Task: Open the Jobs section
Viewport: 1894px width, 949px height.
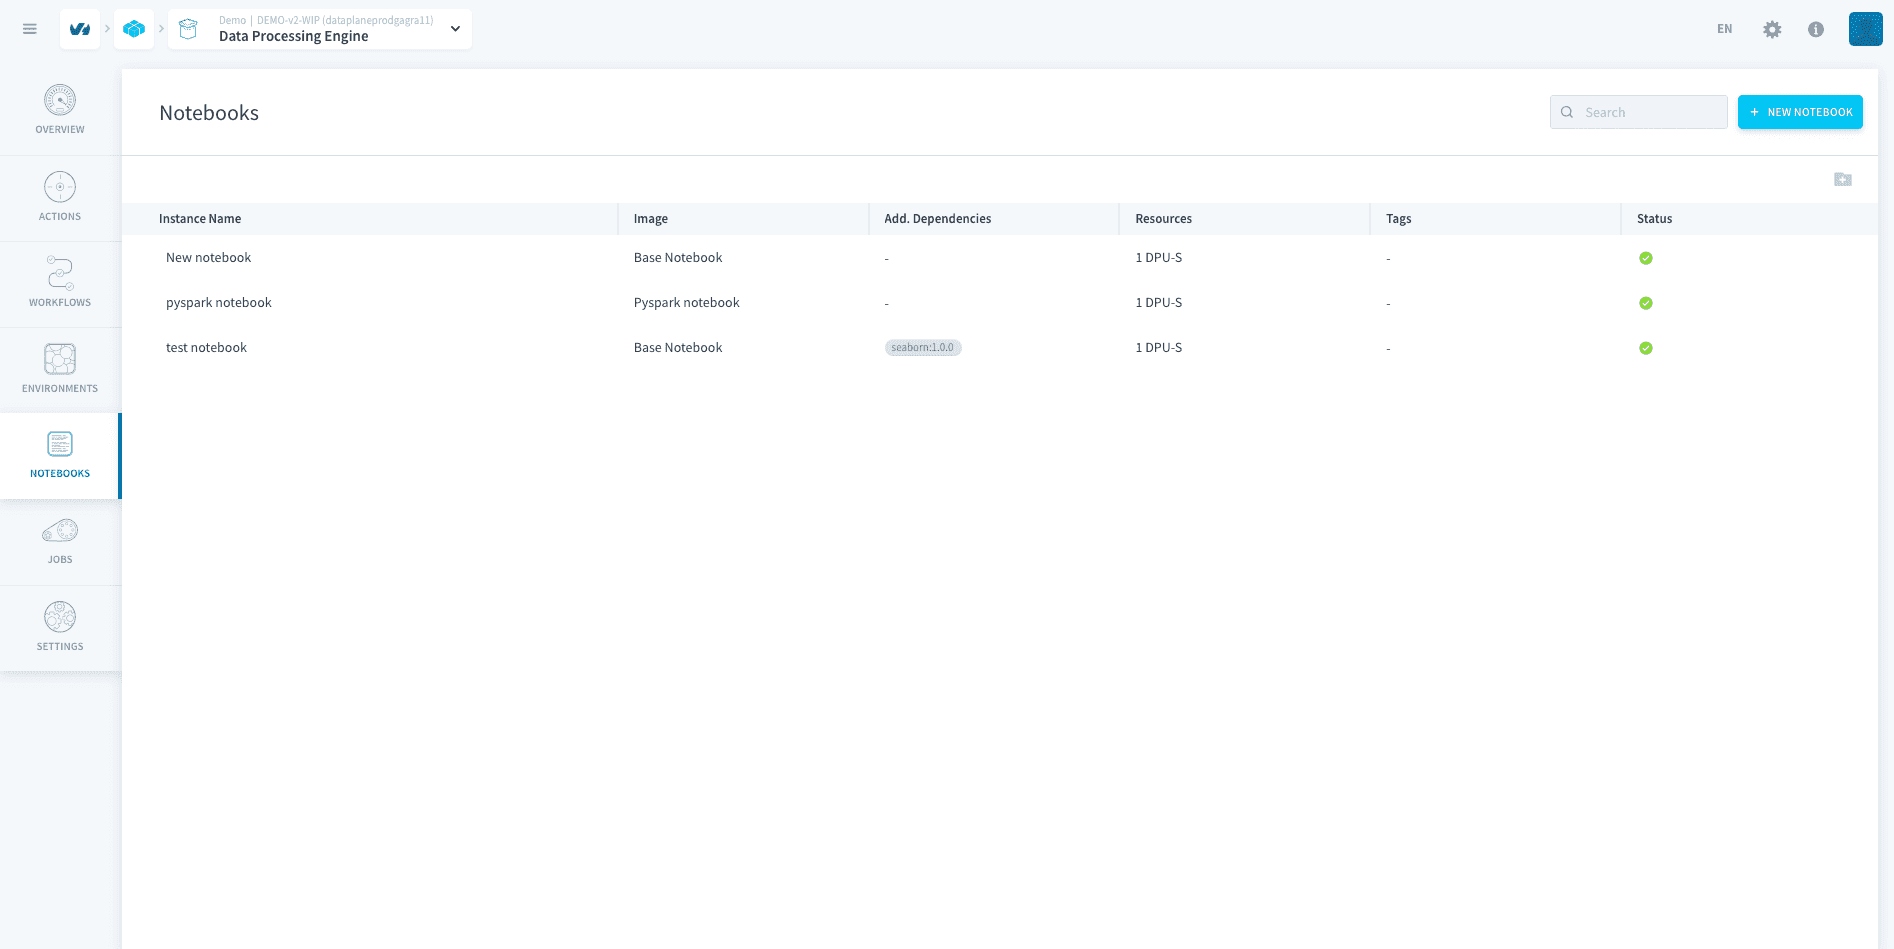Action: click(60, 542)
